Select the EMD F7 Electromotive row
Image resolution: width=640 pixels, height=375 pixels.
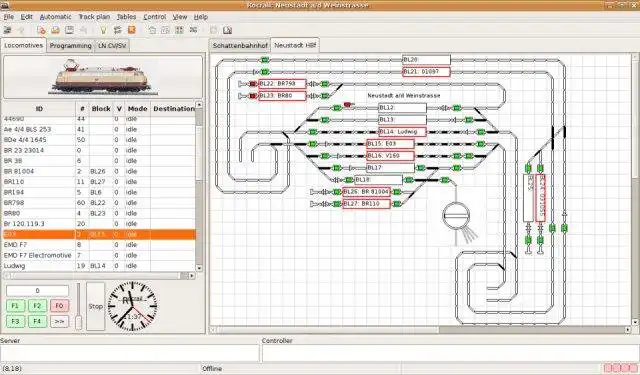(99, 255)
